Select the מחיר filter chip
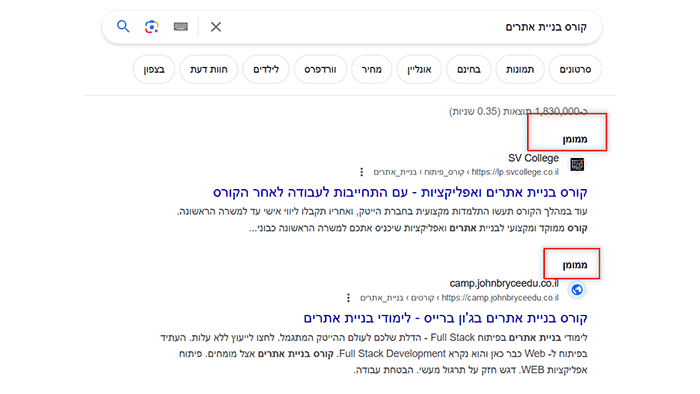The height and width of the screenshot is (394, 700). [371, 70]
